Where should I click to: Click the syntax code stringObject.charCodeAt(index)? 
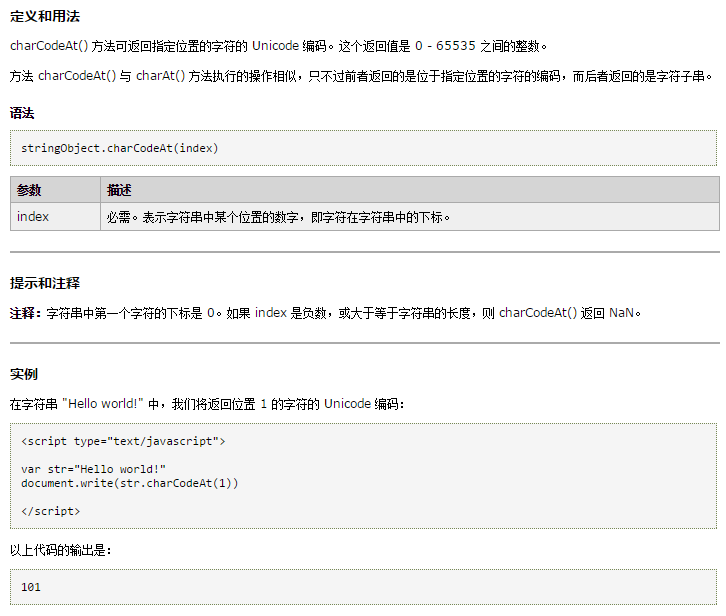119,148
